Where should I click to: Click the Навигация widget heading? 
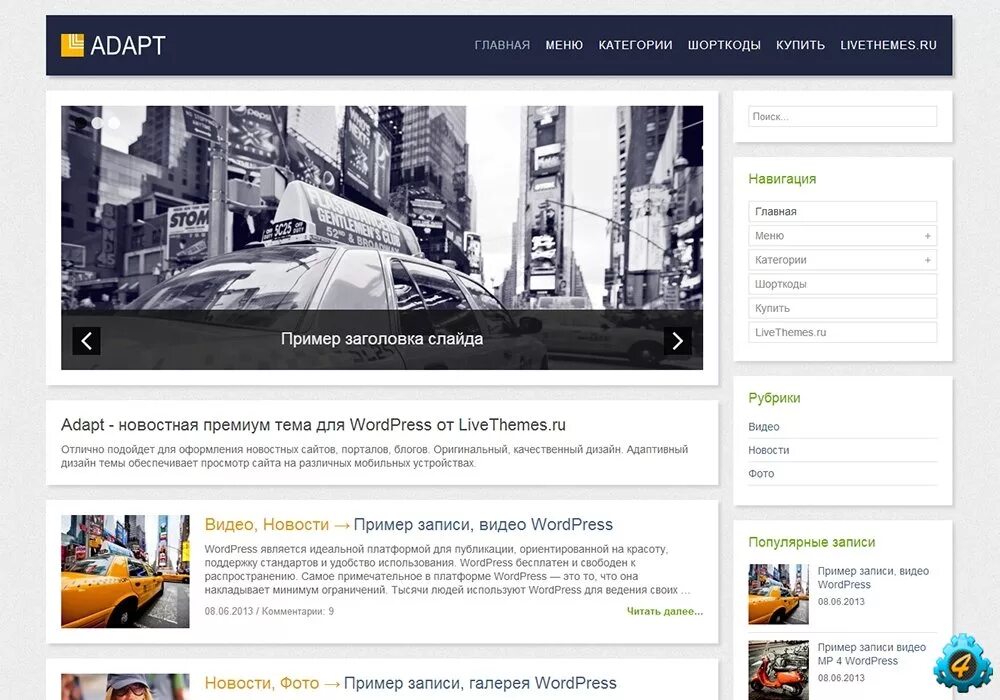(782, 179)
